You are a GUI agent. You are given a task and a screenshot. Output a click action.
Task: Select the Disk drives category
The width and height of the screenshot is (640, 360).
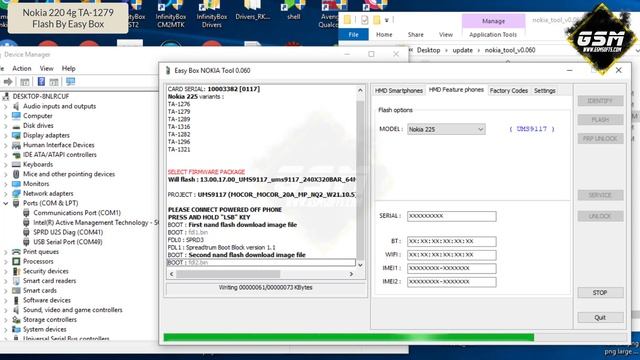pyautogui.click(x=38, y=126)
